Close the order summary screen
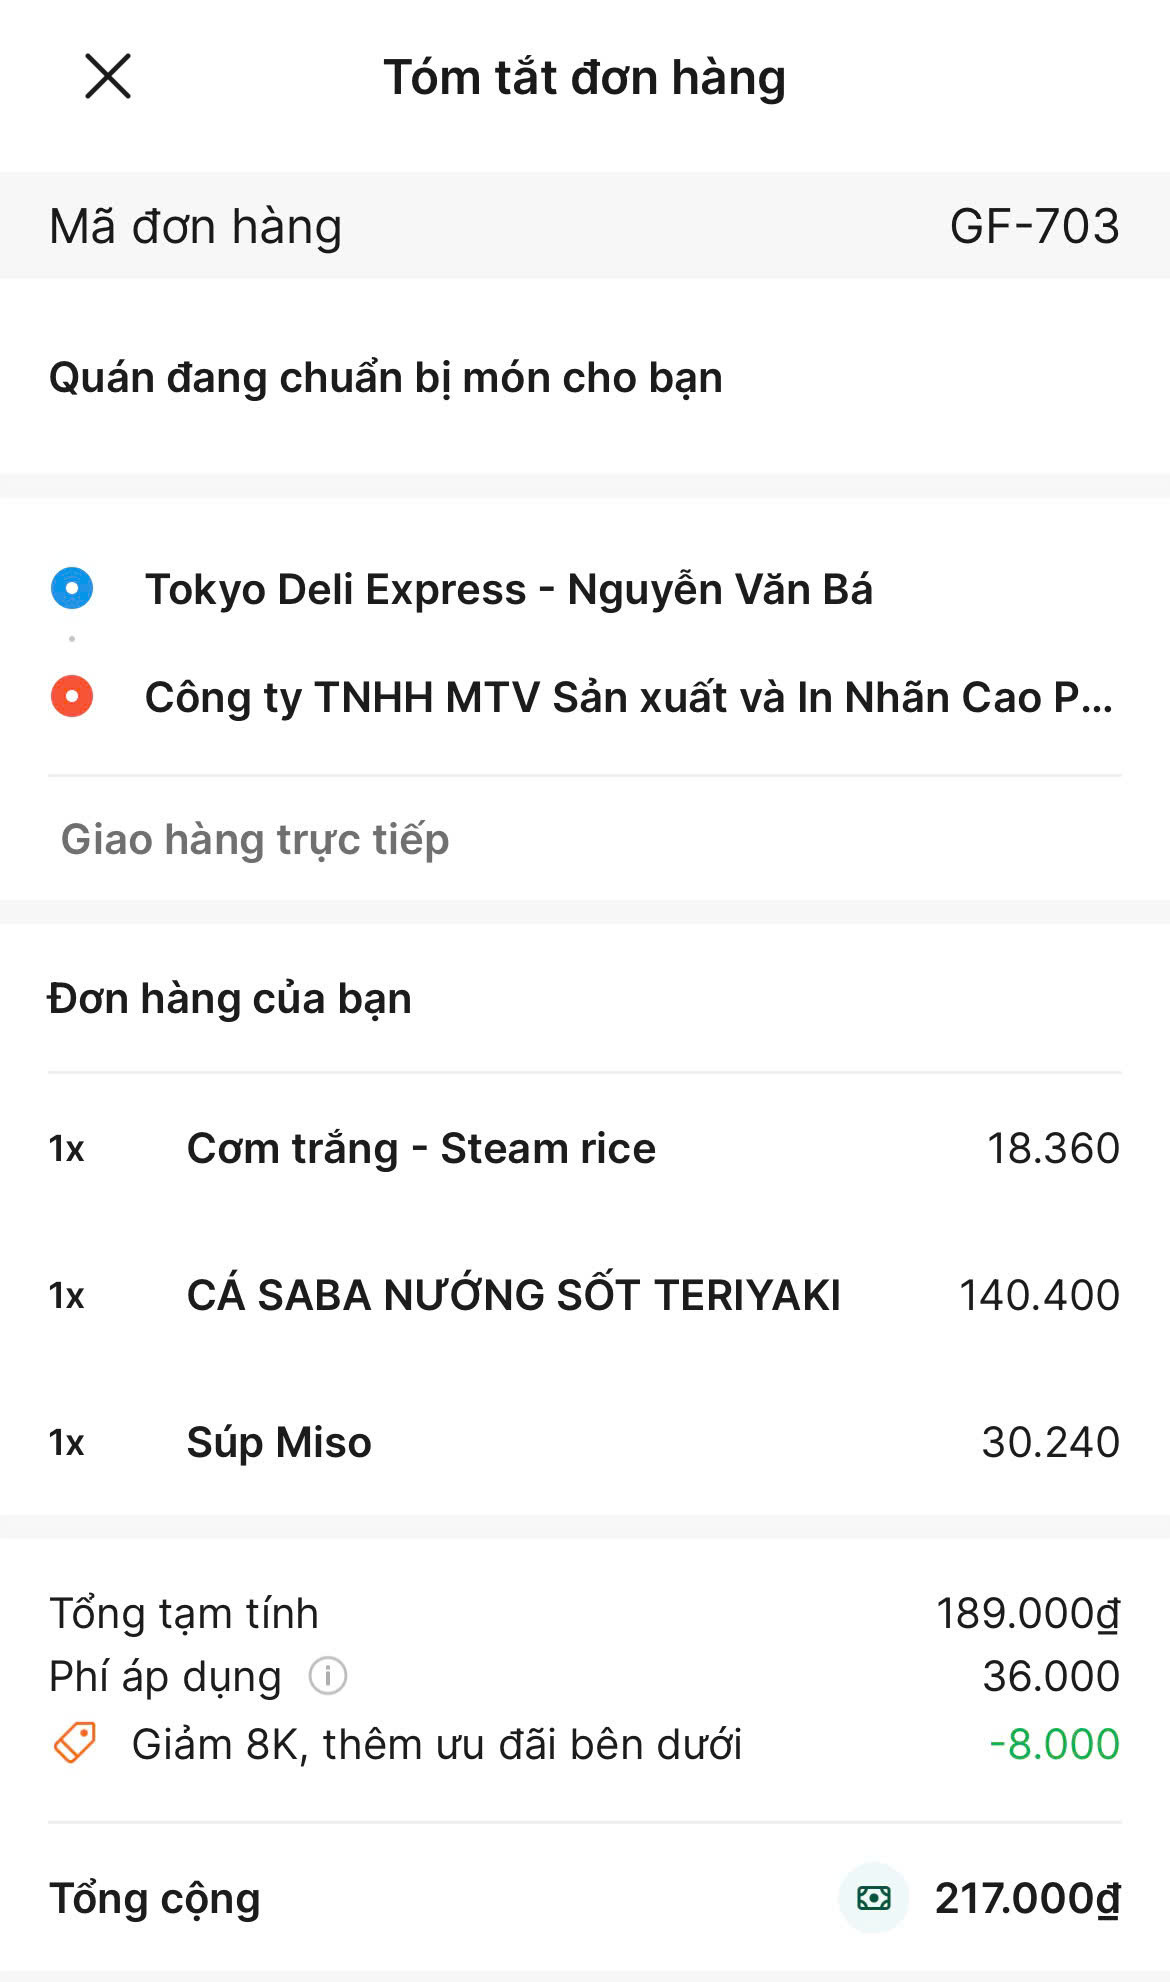This screenshot has width=1170, height=1982. coord(108,77)
